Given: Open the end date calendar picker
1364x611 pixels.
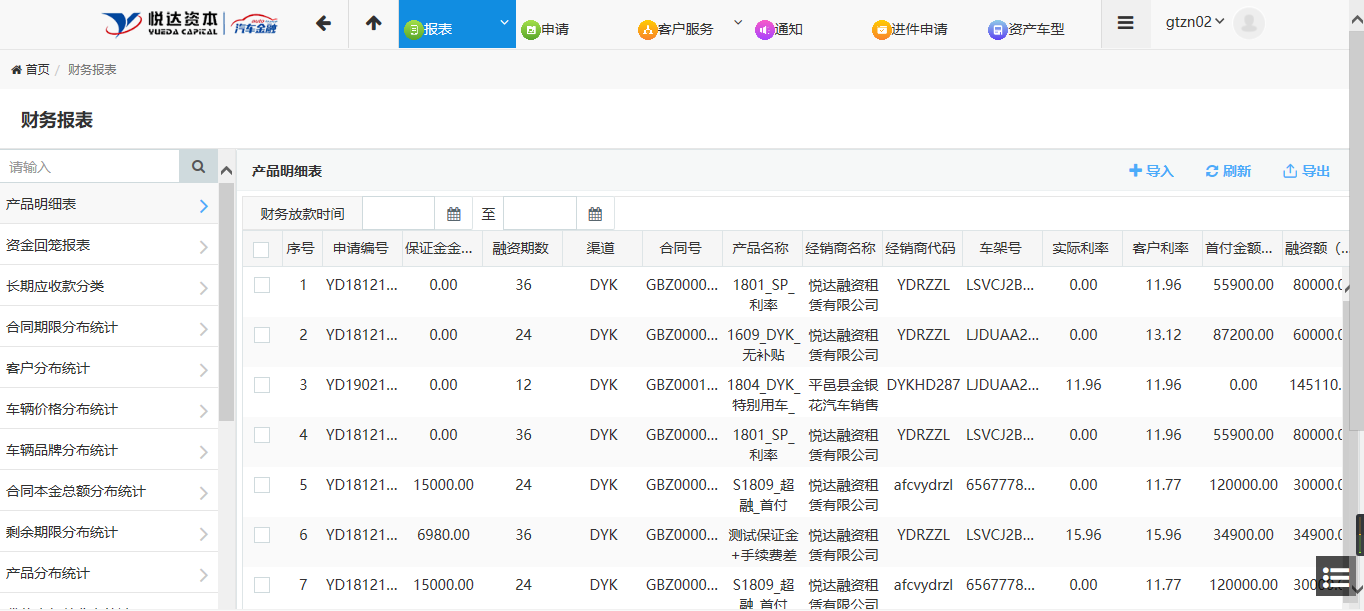Looking at the screenshot, I should [595, 214].
